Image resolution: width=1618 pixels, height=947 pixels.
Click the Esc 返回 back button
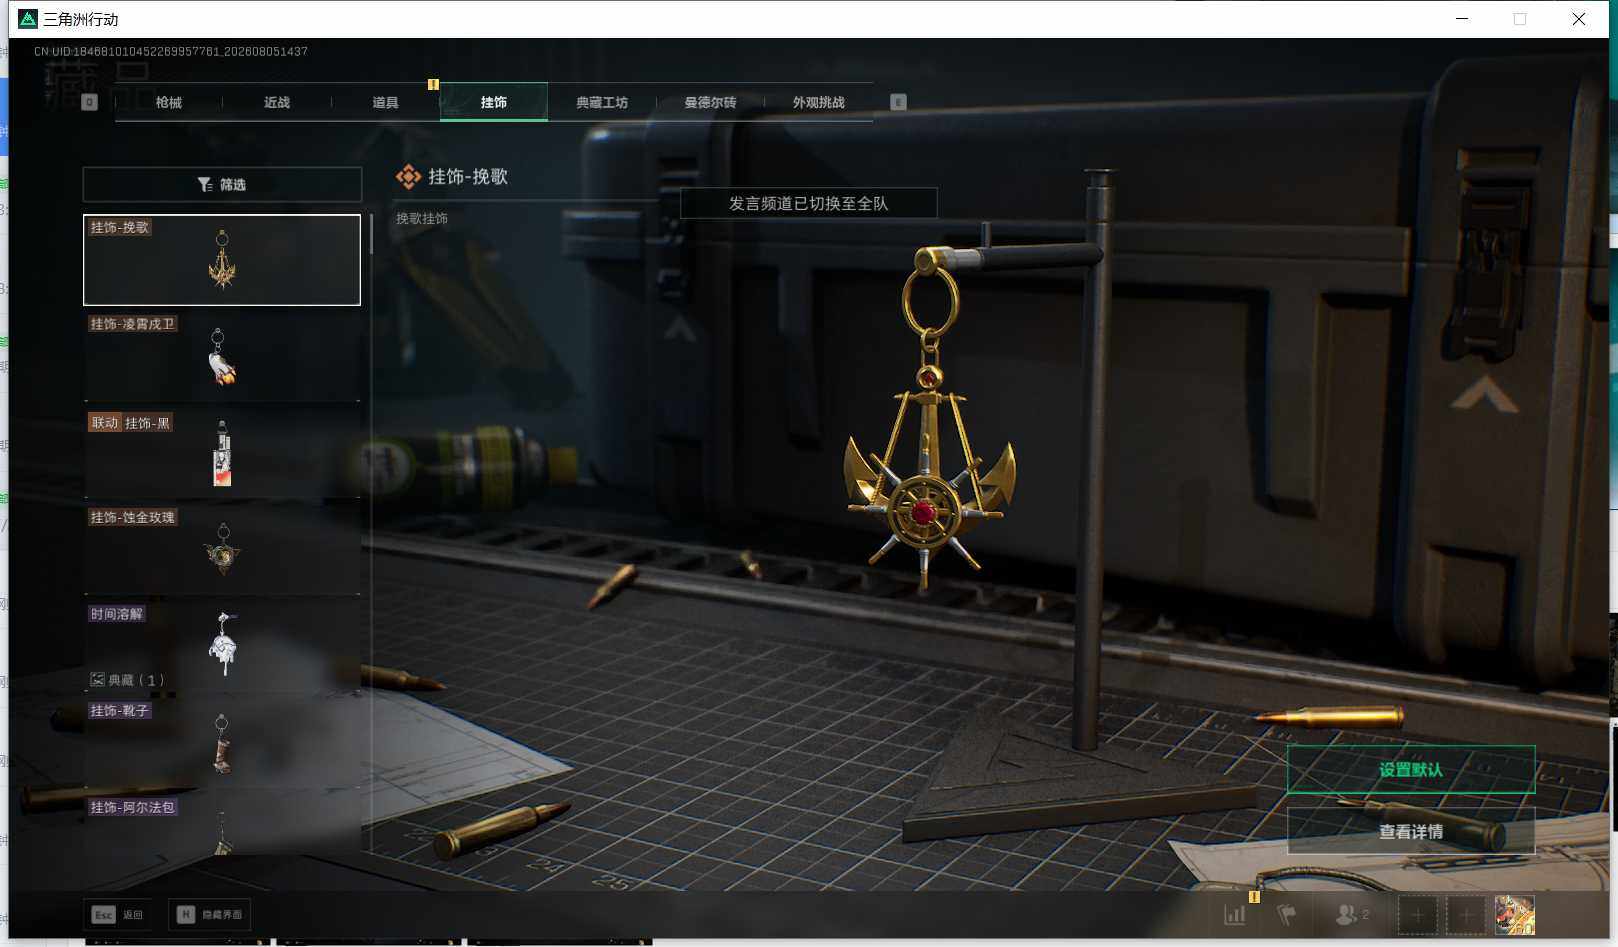tap(118, 914)
